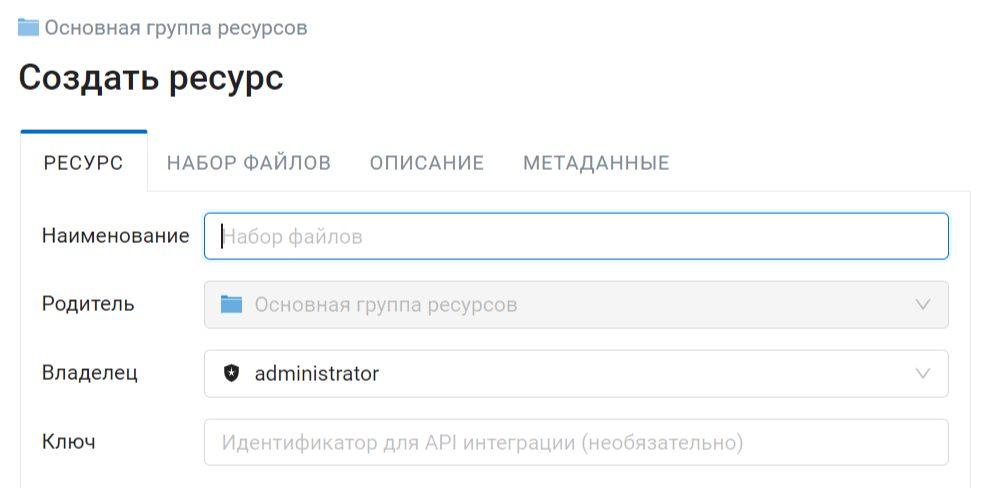Click the folder icon in Родитель field

coord(232,305)
